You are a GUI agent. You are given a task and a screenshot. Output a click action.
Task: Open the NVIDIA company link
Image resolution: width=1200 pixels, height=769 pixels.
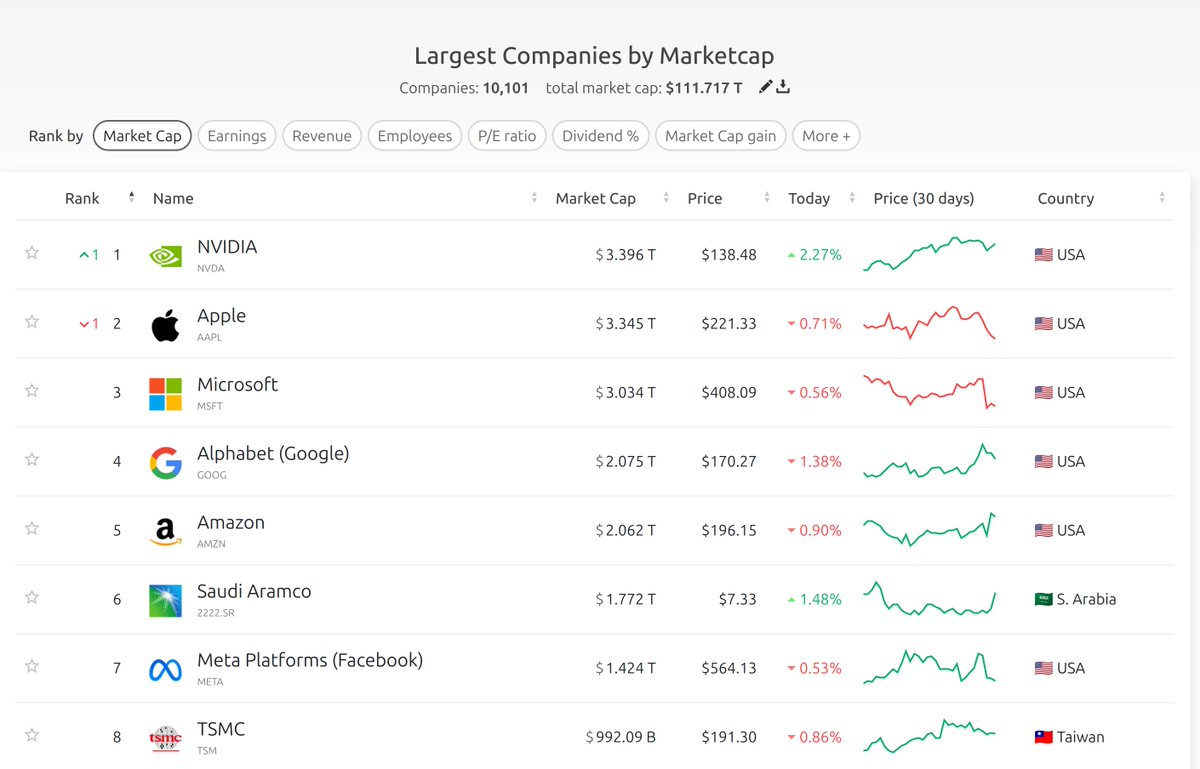pyautogui.click(x=227, y=246)
